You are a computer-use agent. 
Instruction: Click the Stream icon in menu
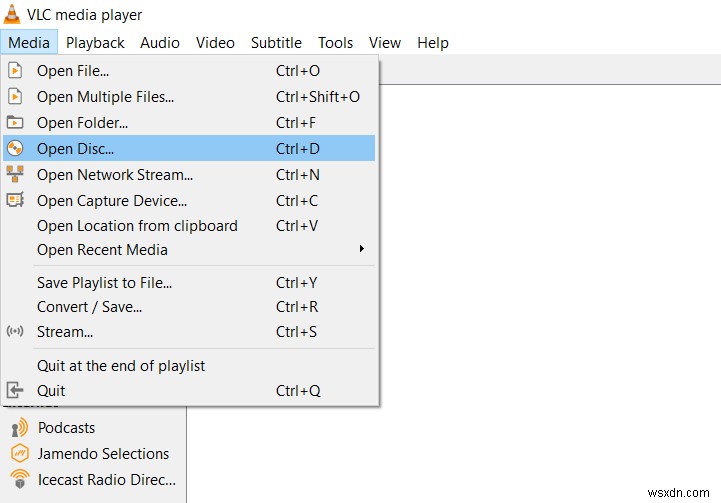tap(15, 332)
